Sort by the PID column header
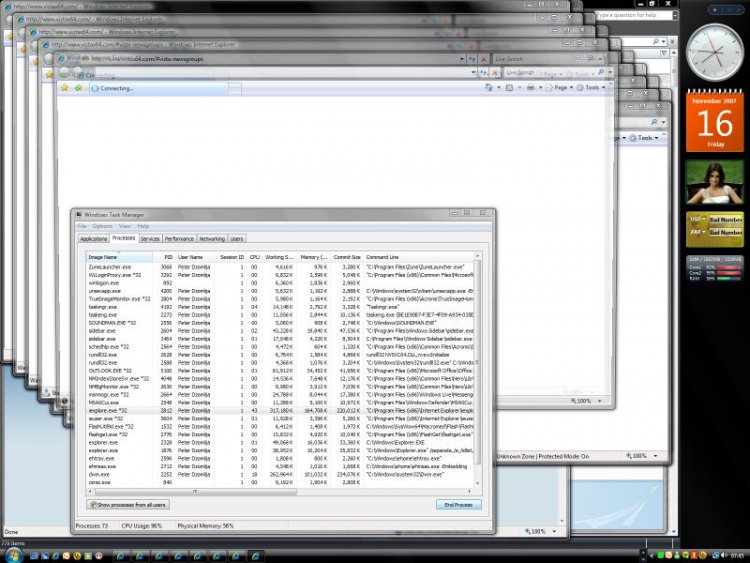The height and width of the screenshot is (563, 750). [x=164, y=257]
